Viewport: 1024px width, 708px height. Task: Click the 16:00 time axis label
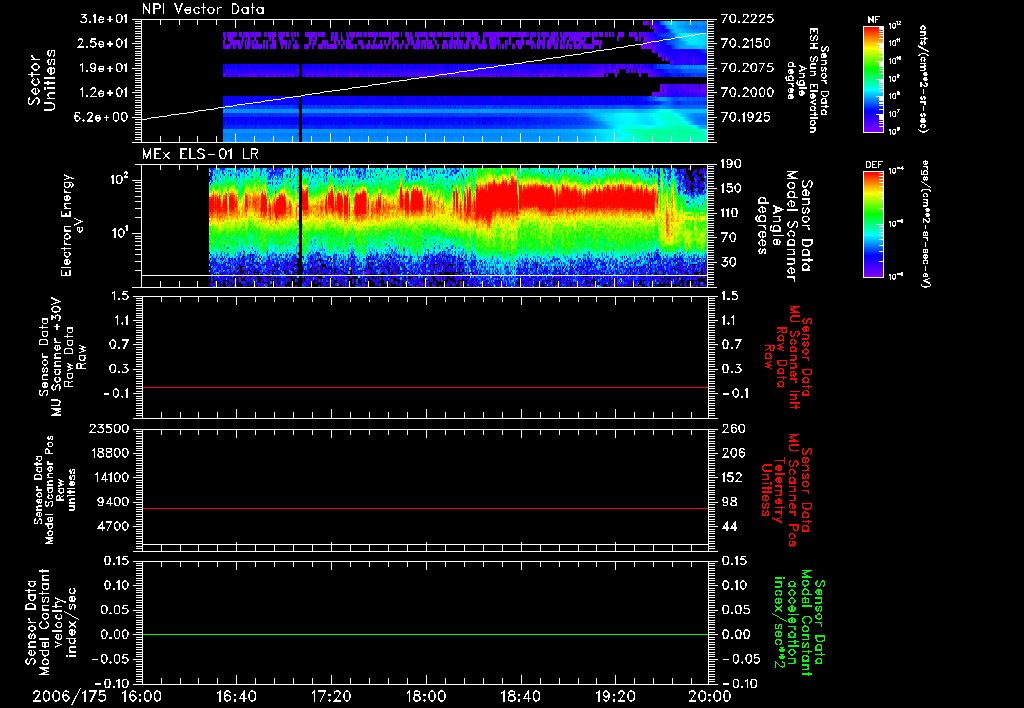point(142,697)
